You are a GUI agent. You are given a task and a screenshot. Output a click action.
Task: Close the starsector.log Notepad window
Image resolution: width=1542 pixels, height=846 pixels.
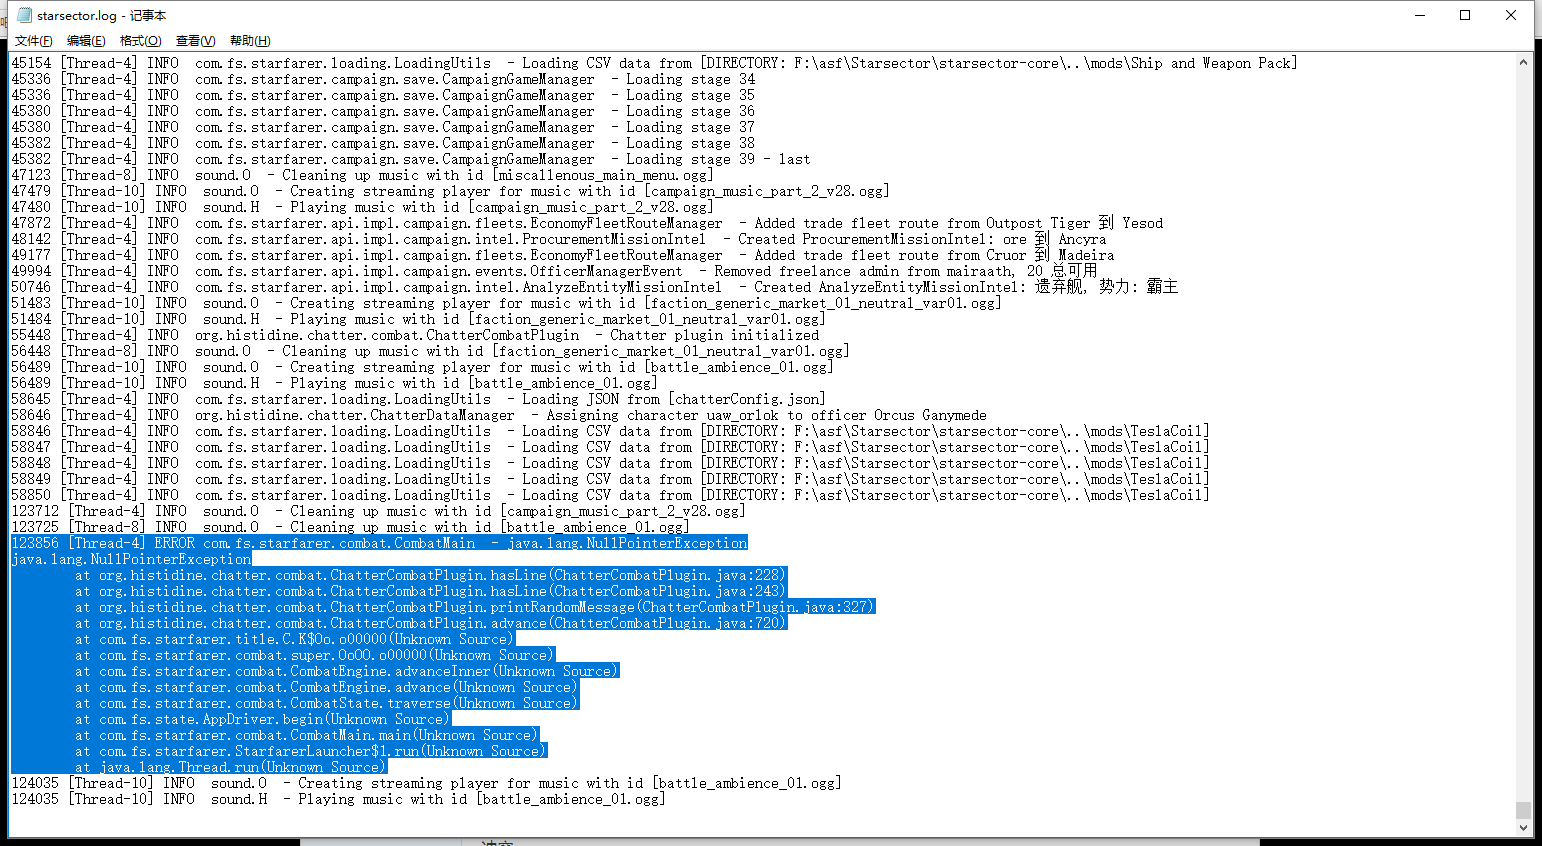click(1511, 15)
